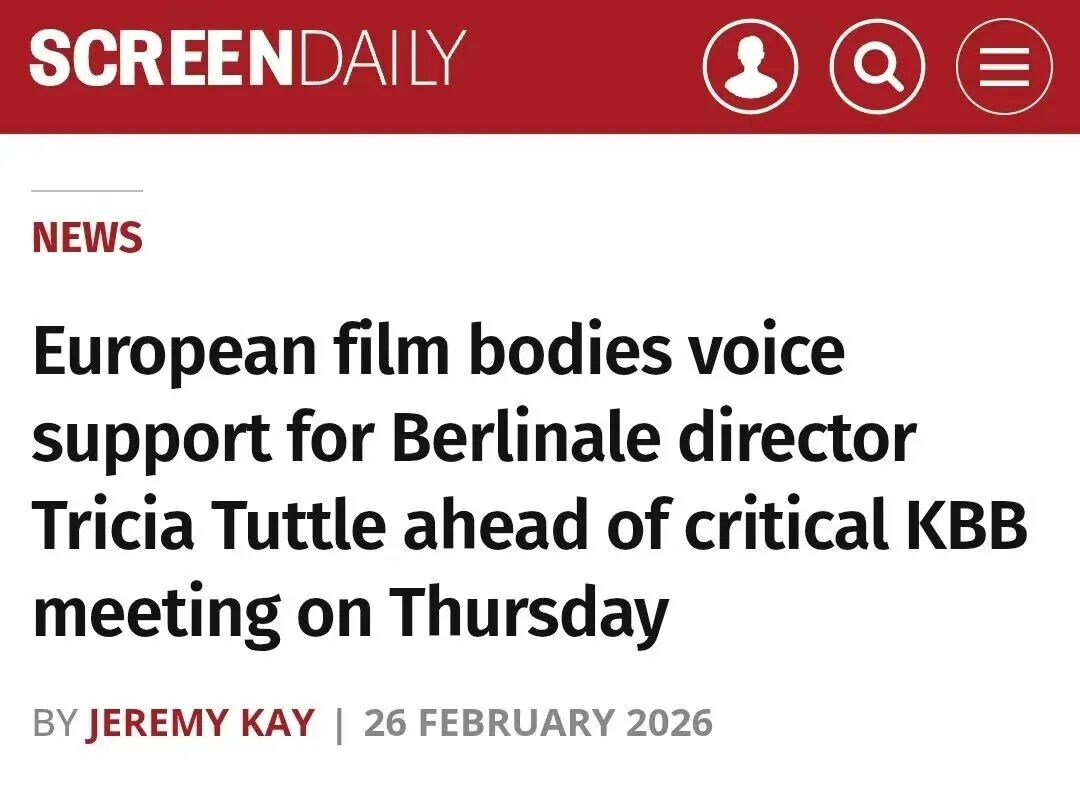
Task: Click the "BY" label before the author name
Action: tap(55, 722)
